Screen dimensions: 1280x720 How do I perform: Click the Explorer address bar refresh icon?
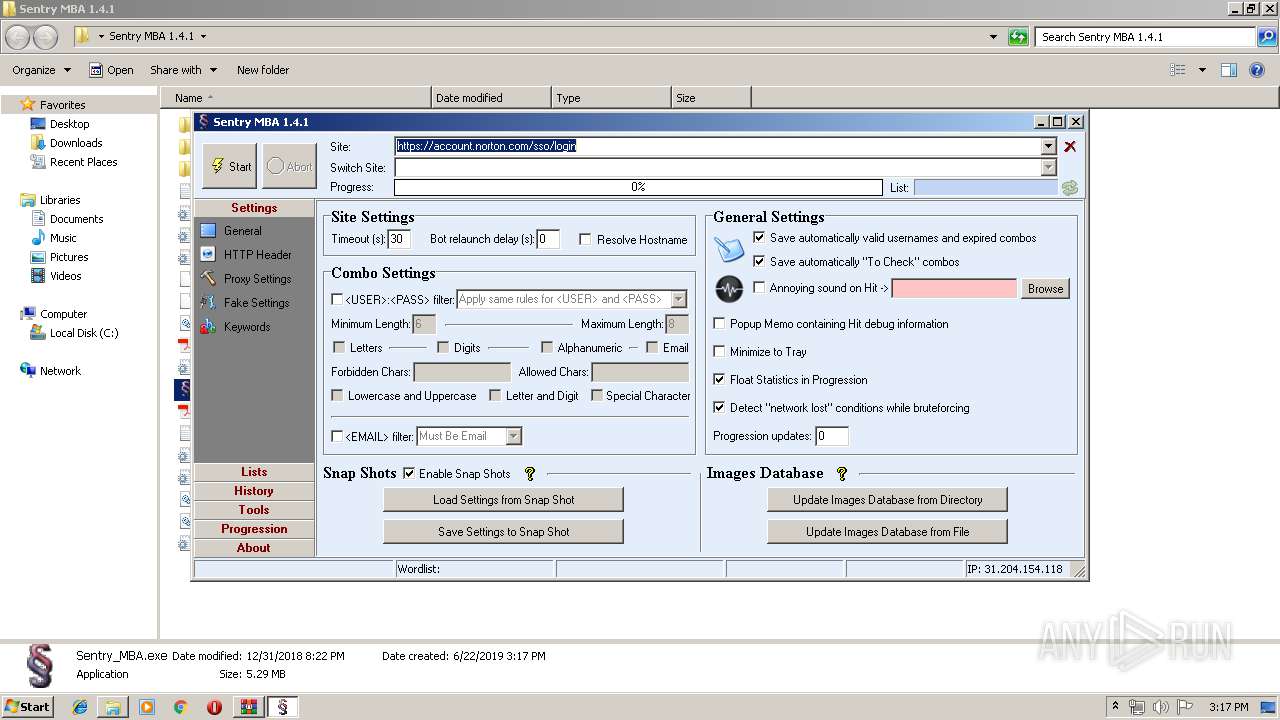coord(1018,37)
